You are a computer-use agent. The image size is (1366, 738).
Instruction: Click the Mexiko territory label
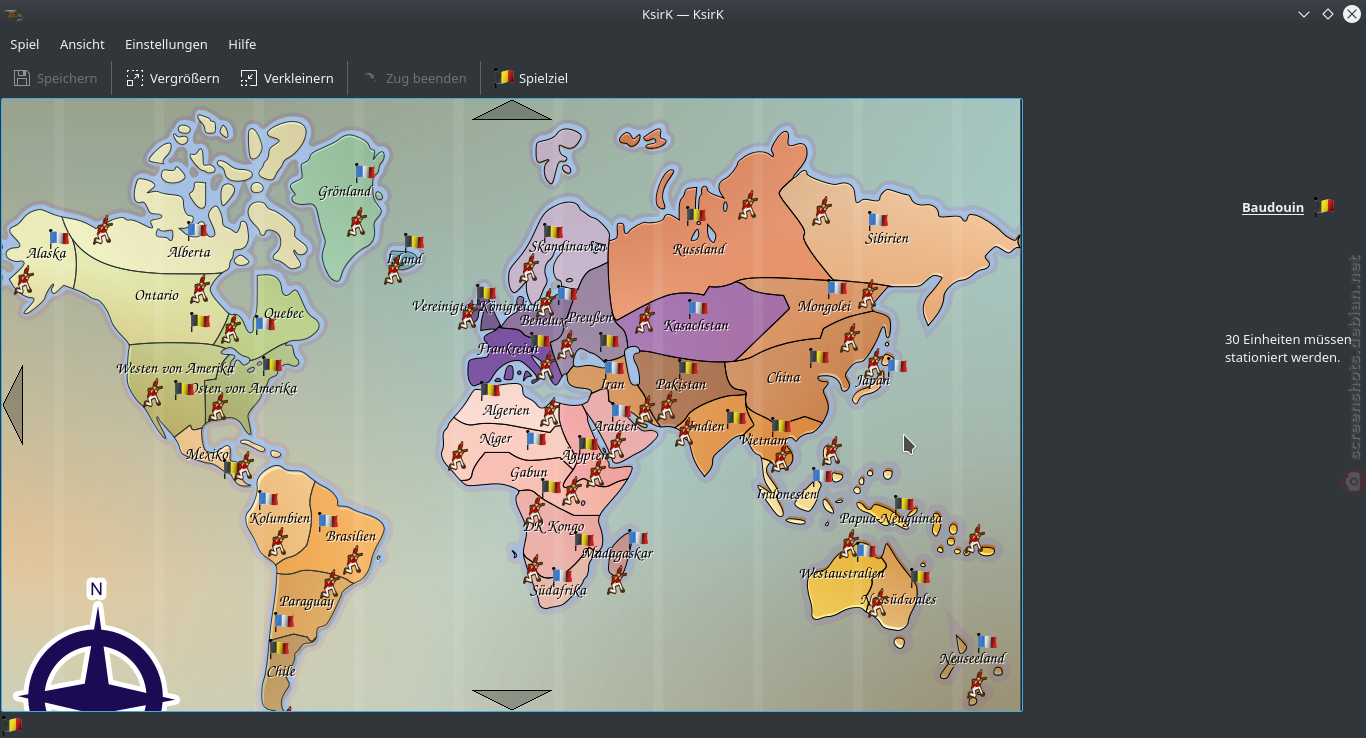point(207,454)
